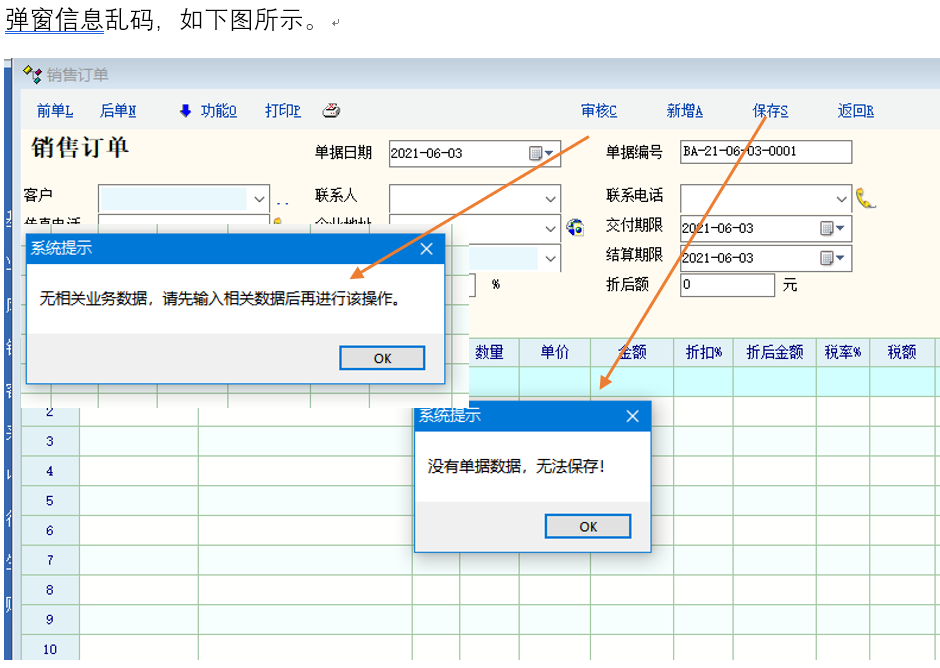Click 后单 in the toolbar

pos(118,111)
